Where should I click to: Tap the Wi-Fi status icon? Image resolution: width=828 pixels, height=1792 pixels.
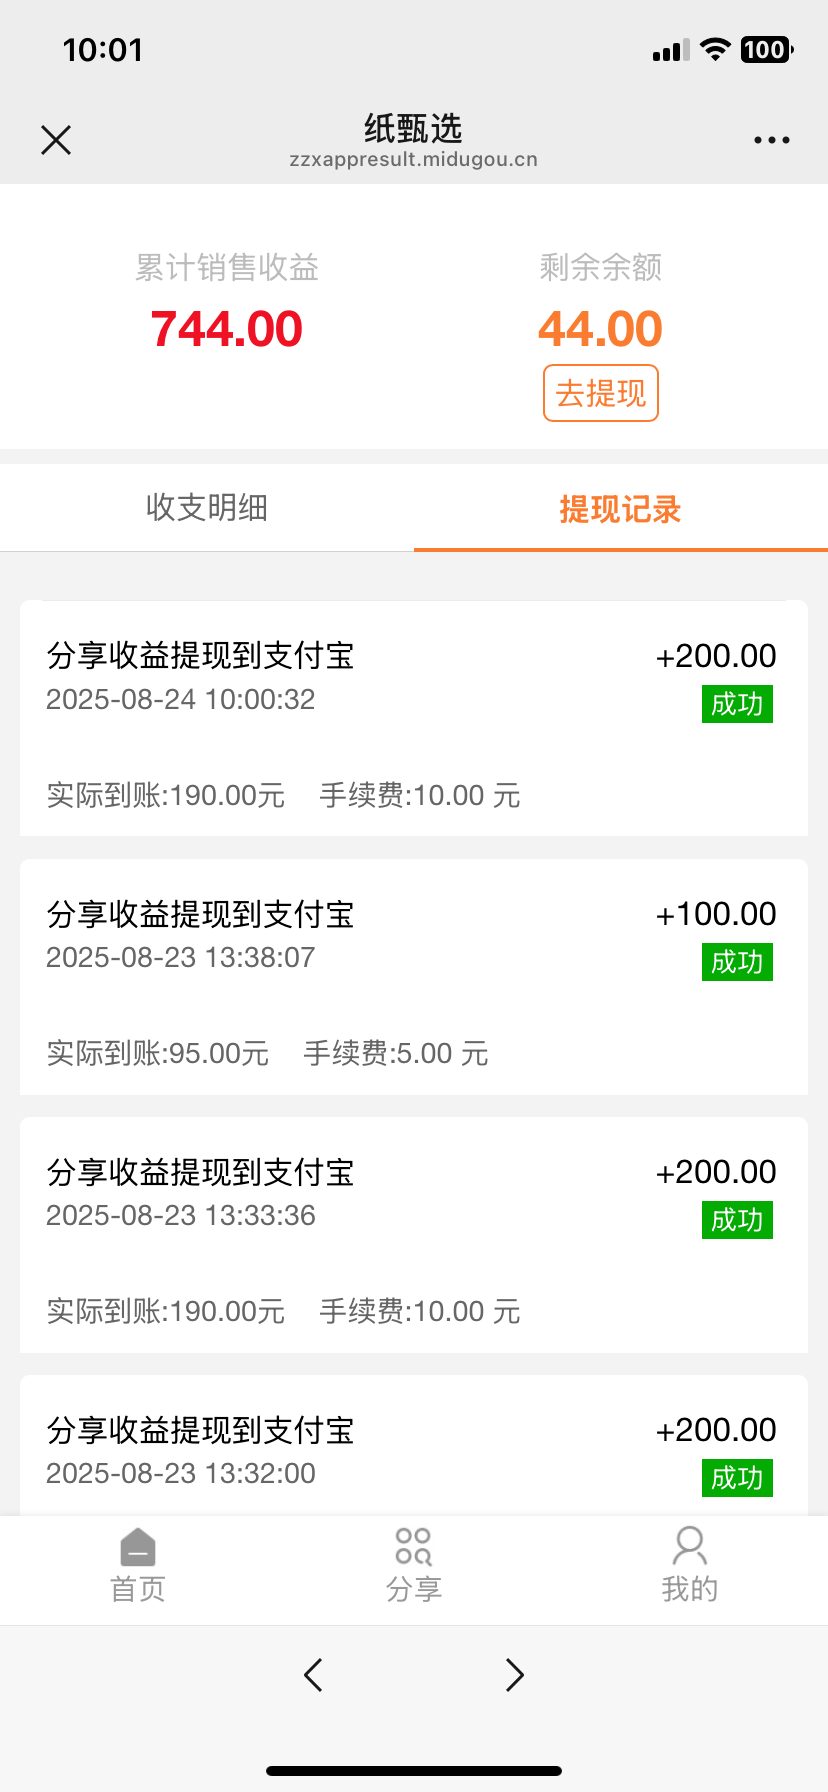[715, 50]
